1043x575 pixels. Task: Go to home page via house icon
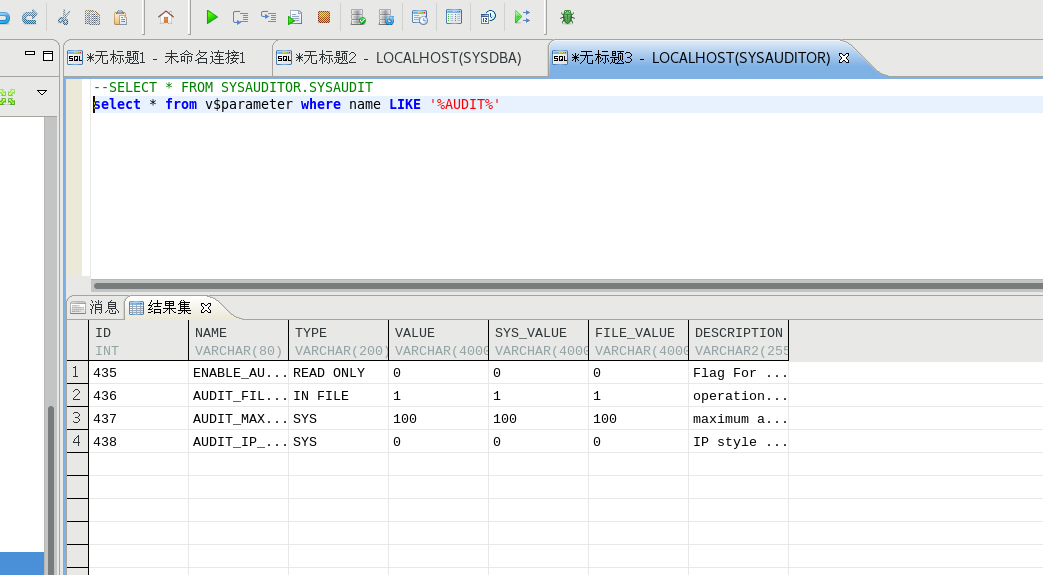click(166, 17)
